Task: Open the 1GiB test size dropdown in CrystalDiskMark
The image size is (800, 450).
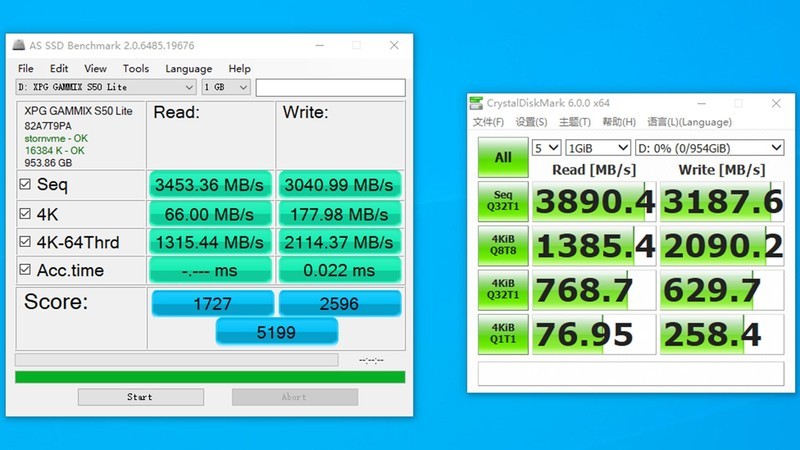Action: point(598,148)
